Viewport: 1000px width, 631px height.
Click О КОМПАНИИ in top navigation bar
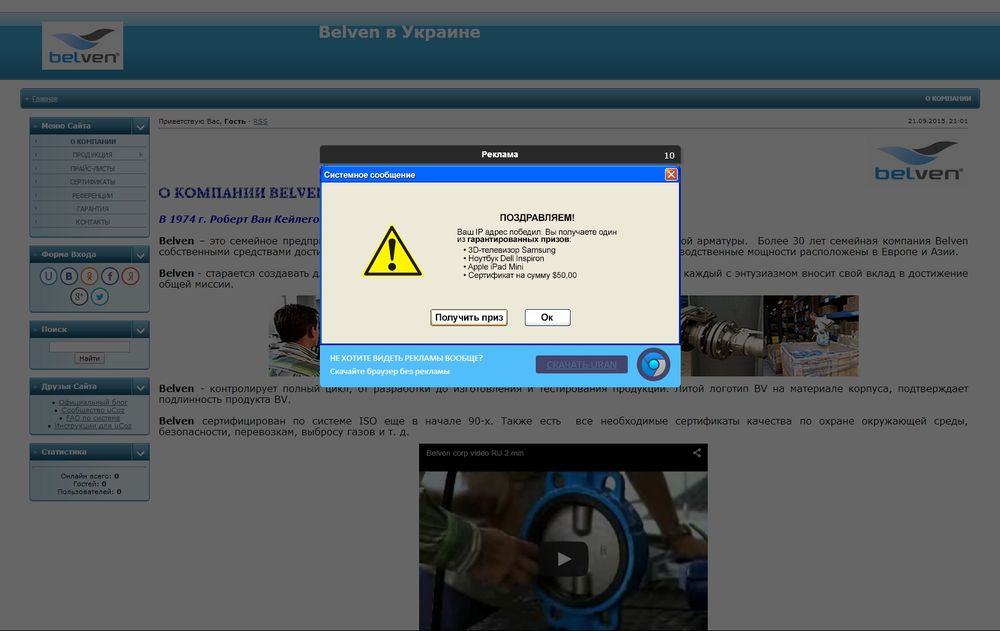click(948, 98)
